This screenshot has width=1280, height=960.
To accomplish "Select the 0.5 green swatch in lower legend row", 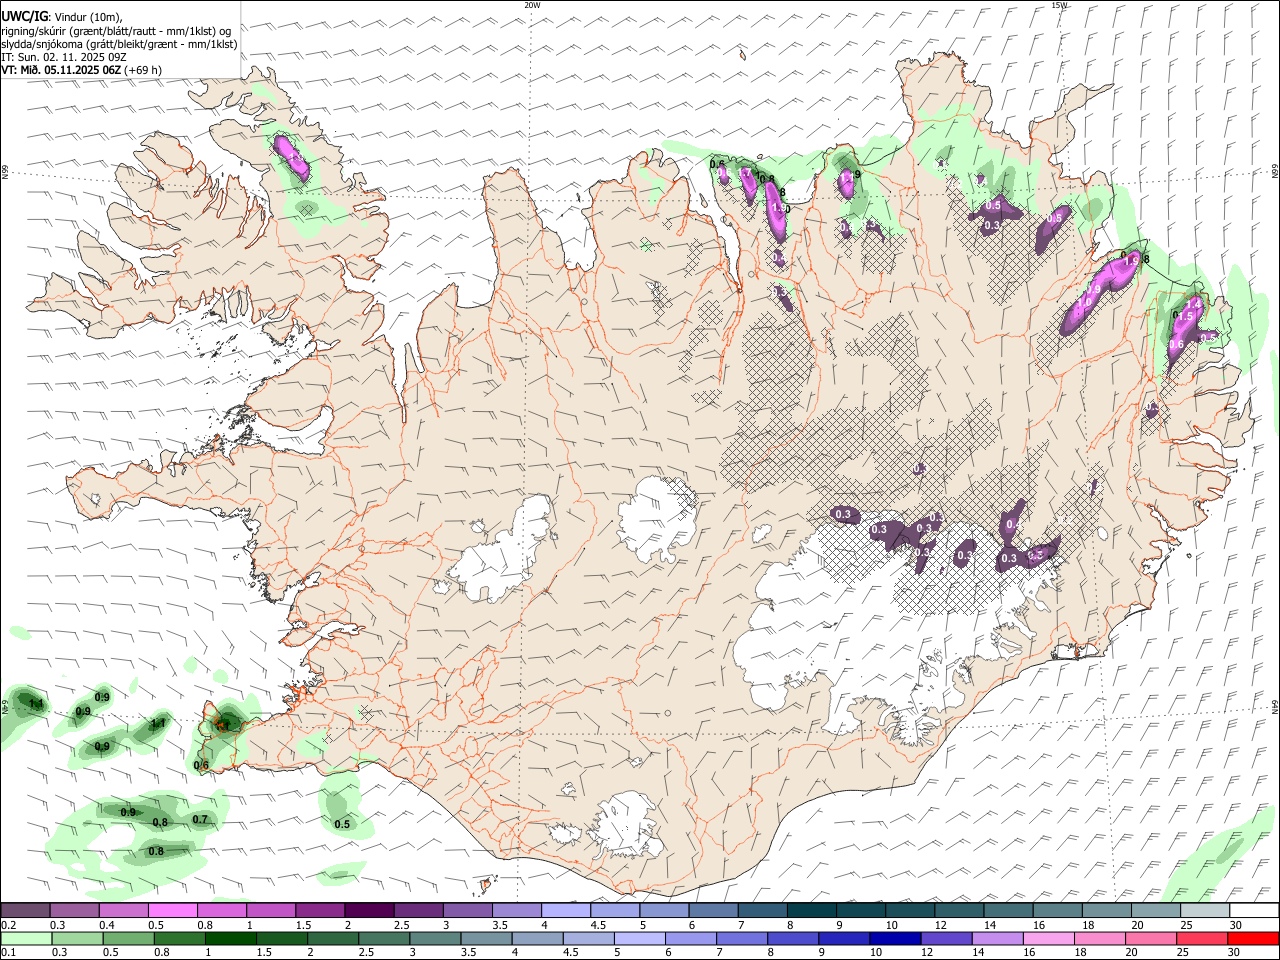I will [x=128, y=939].
